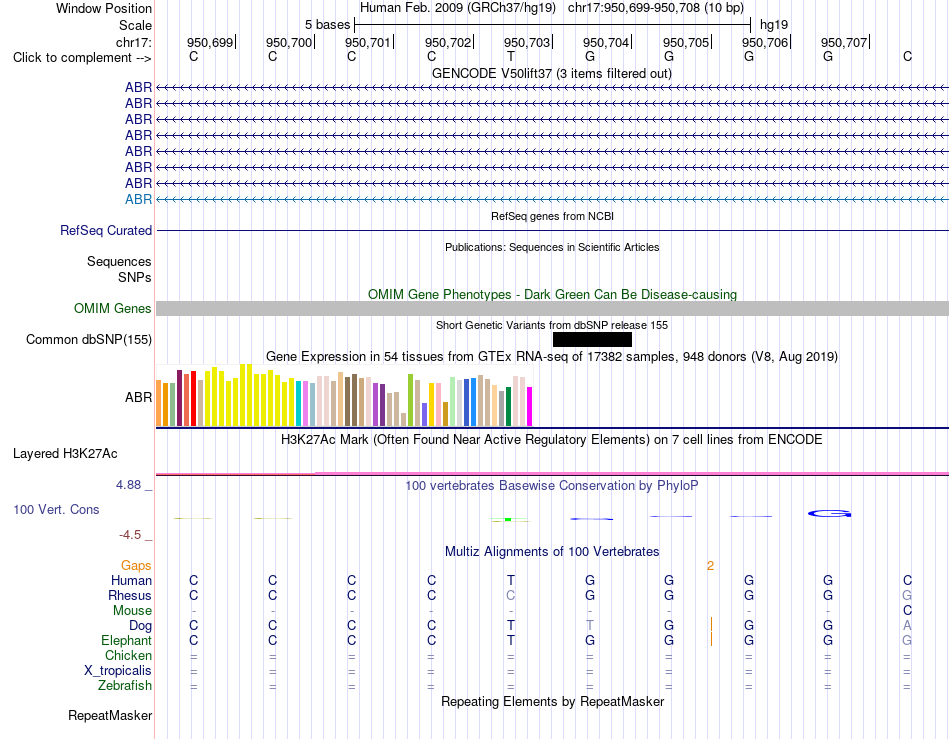Click the T base in the complement row
This screenshot has width=950, height=739.
point(511,56)
